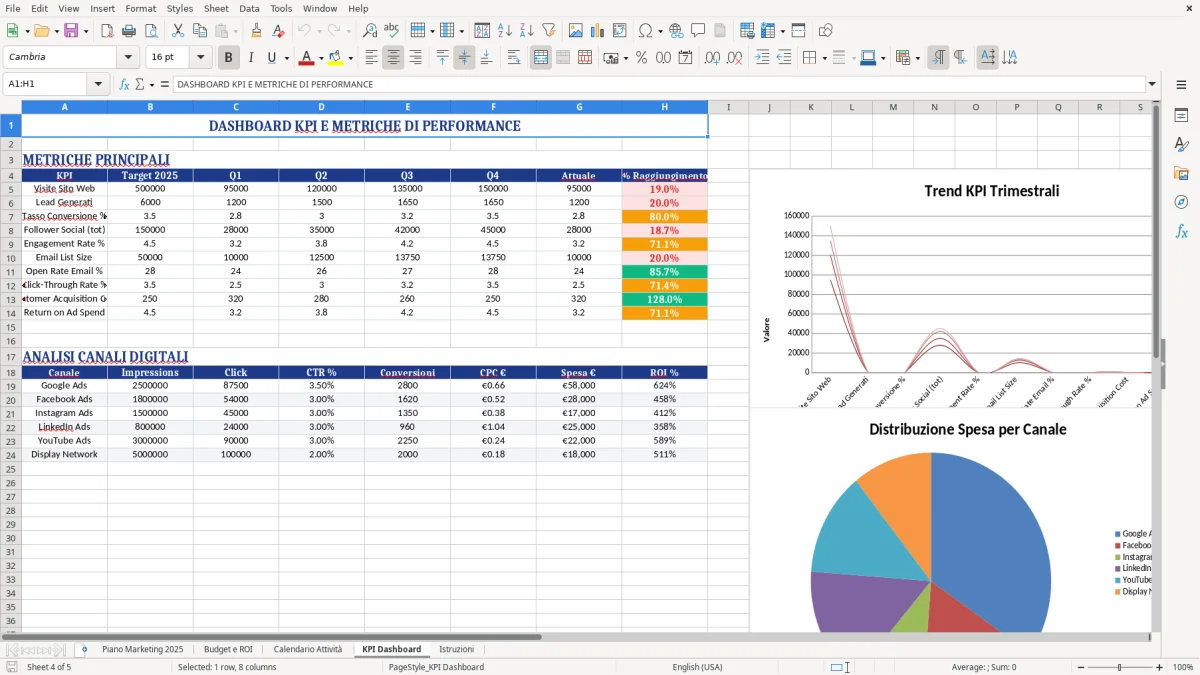Screen dimensions: 1200x675
Task: Toggle bold formatting
Action: (228, 57)
